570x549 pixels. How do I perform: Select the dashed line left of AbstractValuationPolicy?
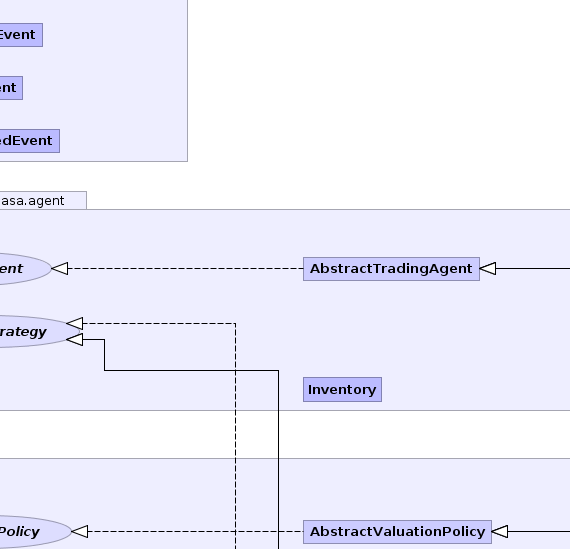point(196,532)
